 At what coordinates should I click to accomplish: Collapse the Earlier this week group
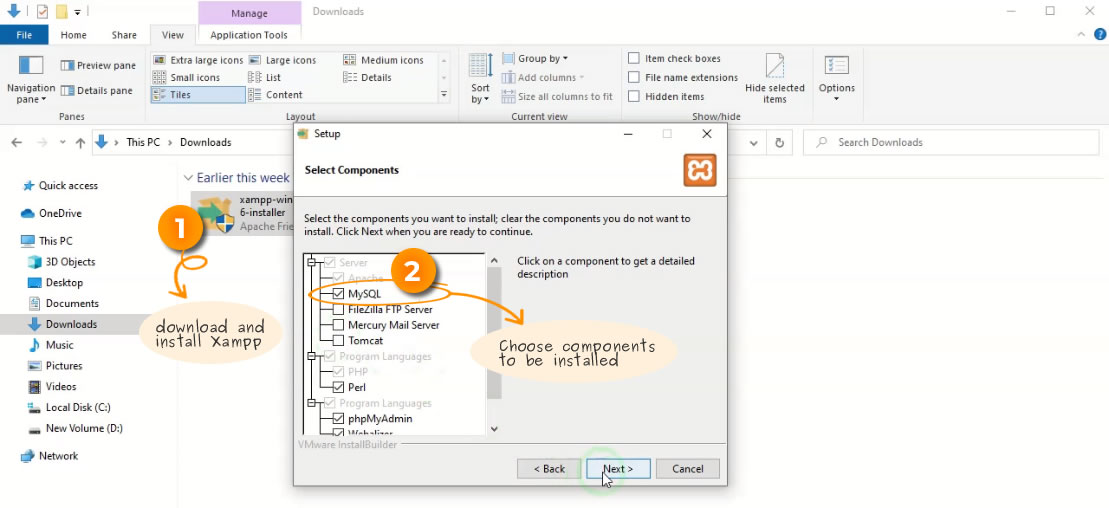click(x=188, y=178)
